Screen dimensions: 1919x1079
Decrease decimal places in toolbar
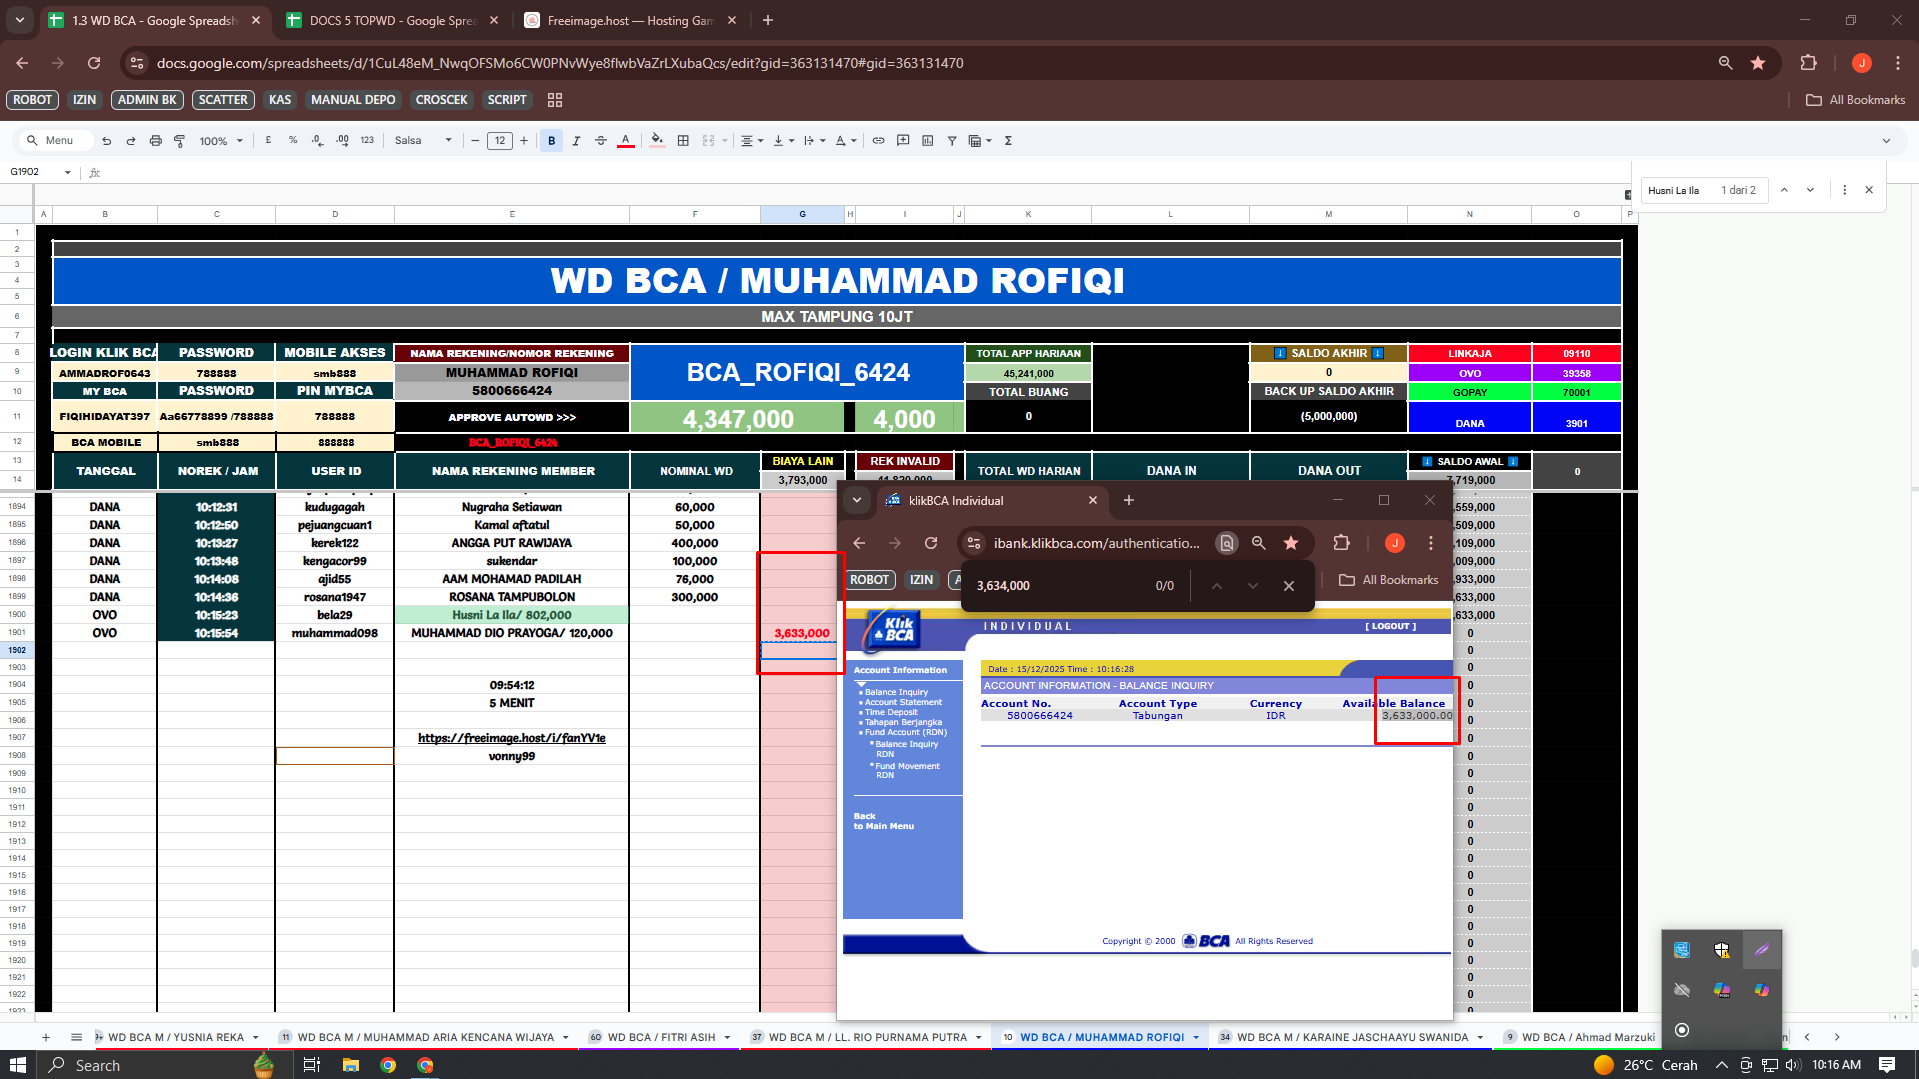click(317, 141)
